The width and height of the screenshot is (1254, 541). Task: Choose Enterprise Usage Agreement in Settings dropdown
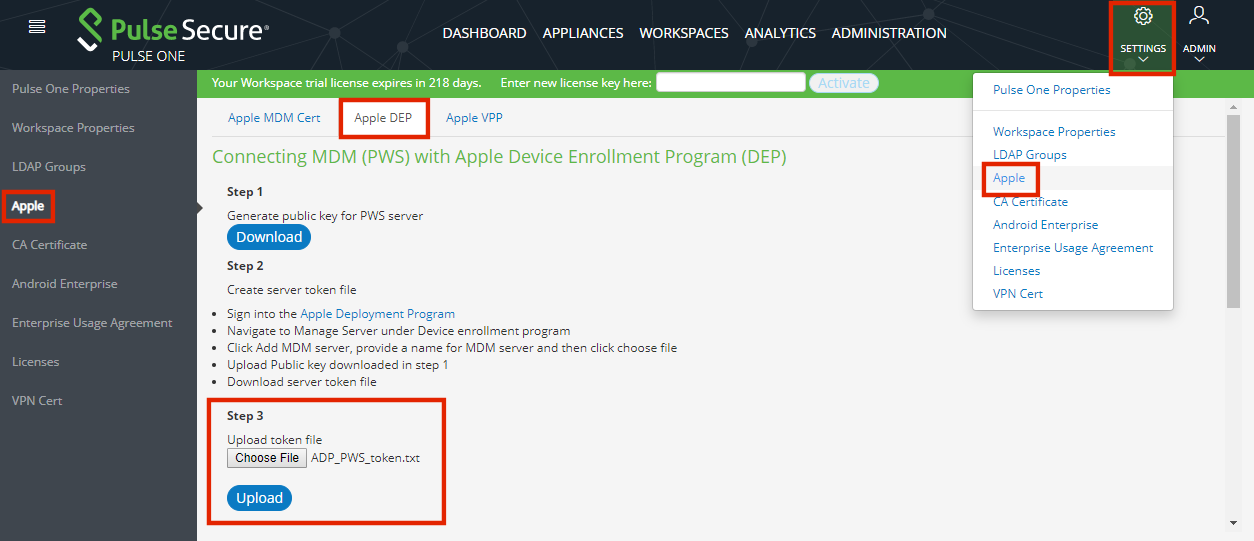tap(1073, 248)
